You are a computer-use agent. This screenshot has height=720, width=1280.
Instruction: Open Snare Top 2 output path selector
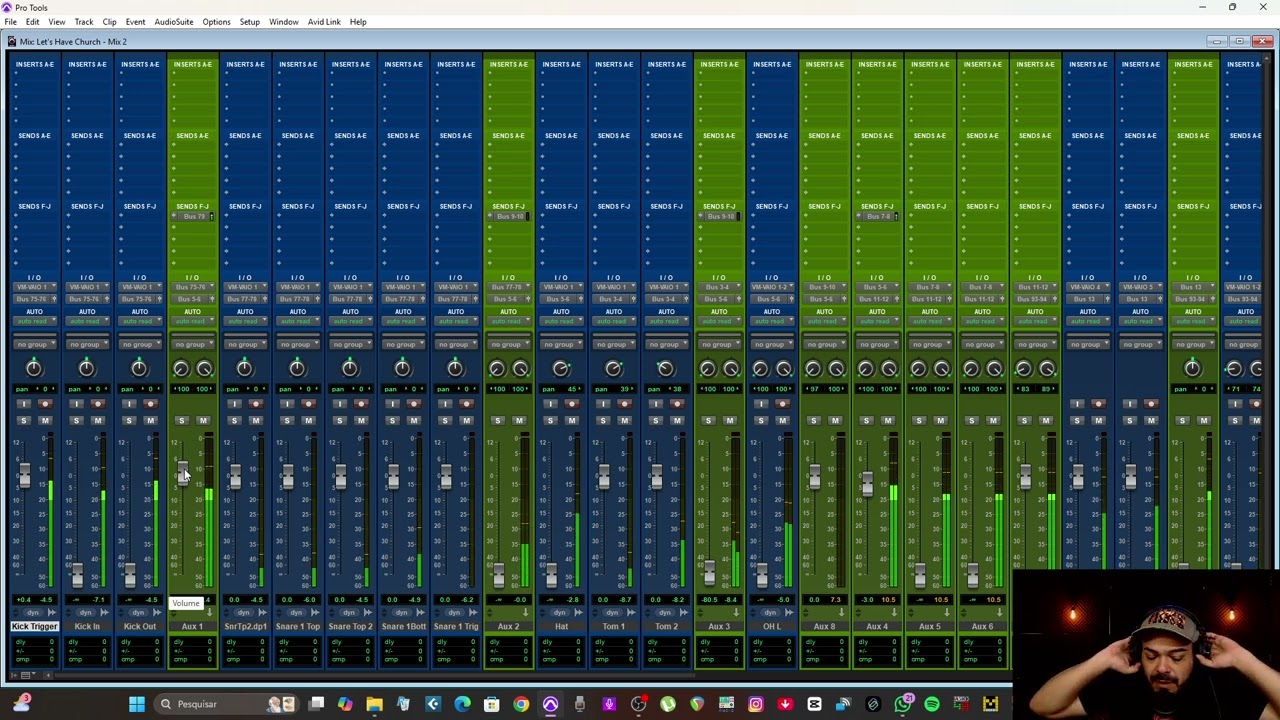[350, 298]
